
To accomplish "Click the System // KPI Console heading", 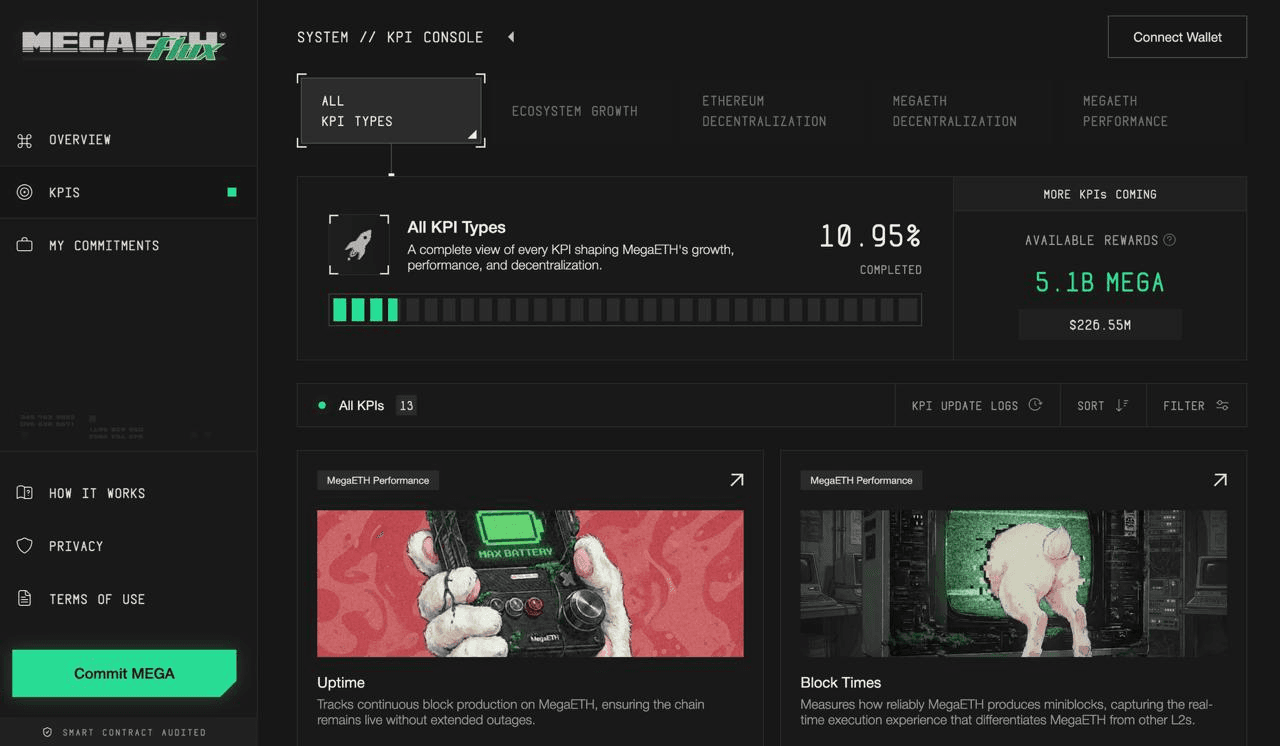I will coord(390,37).
